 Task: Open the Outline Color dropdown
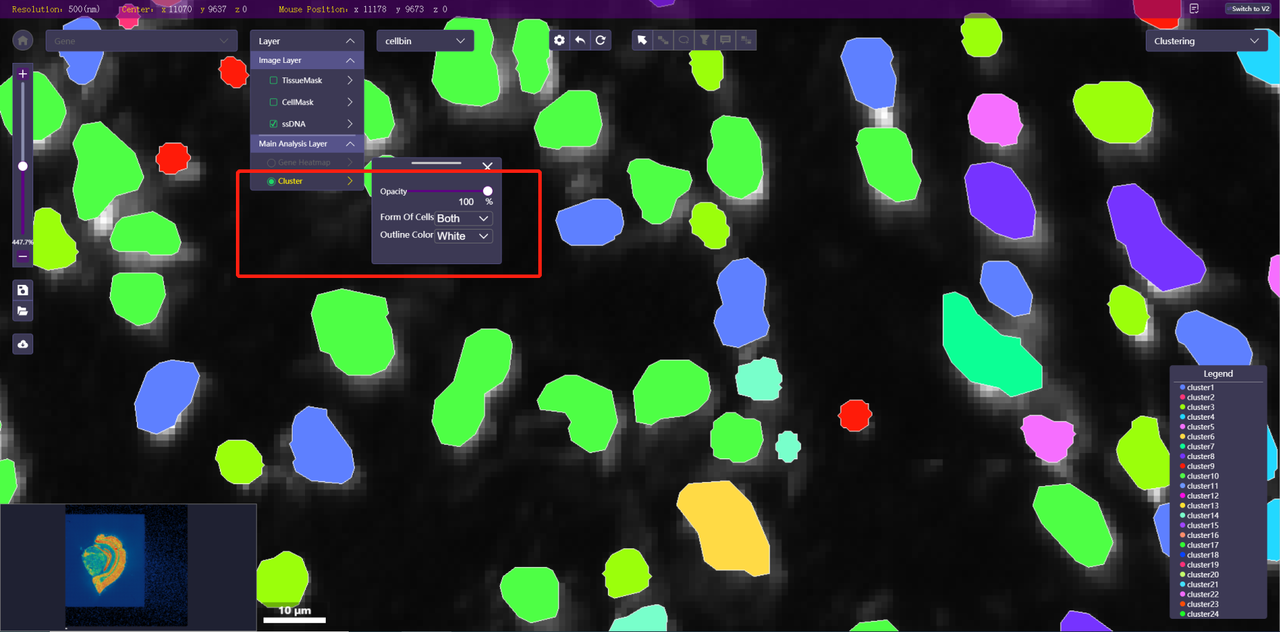pos(464,236)
